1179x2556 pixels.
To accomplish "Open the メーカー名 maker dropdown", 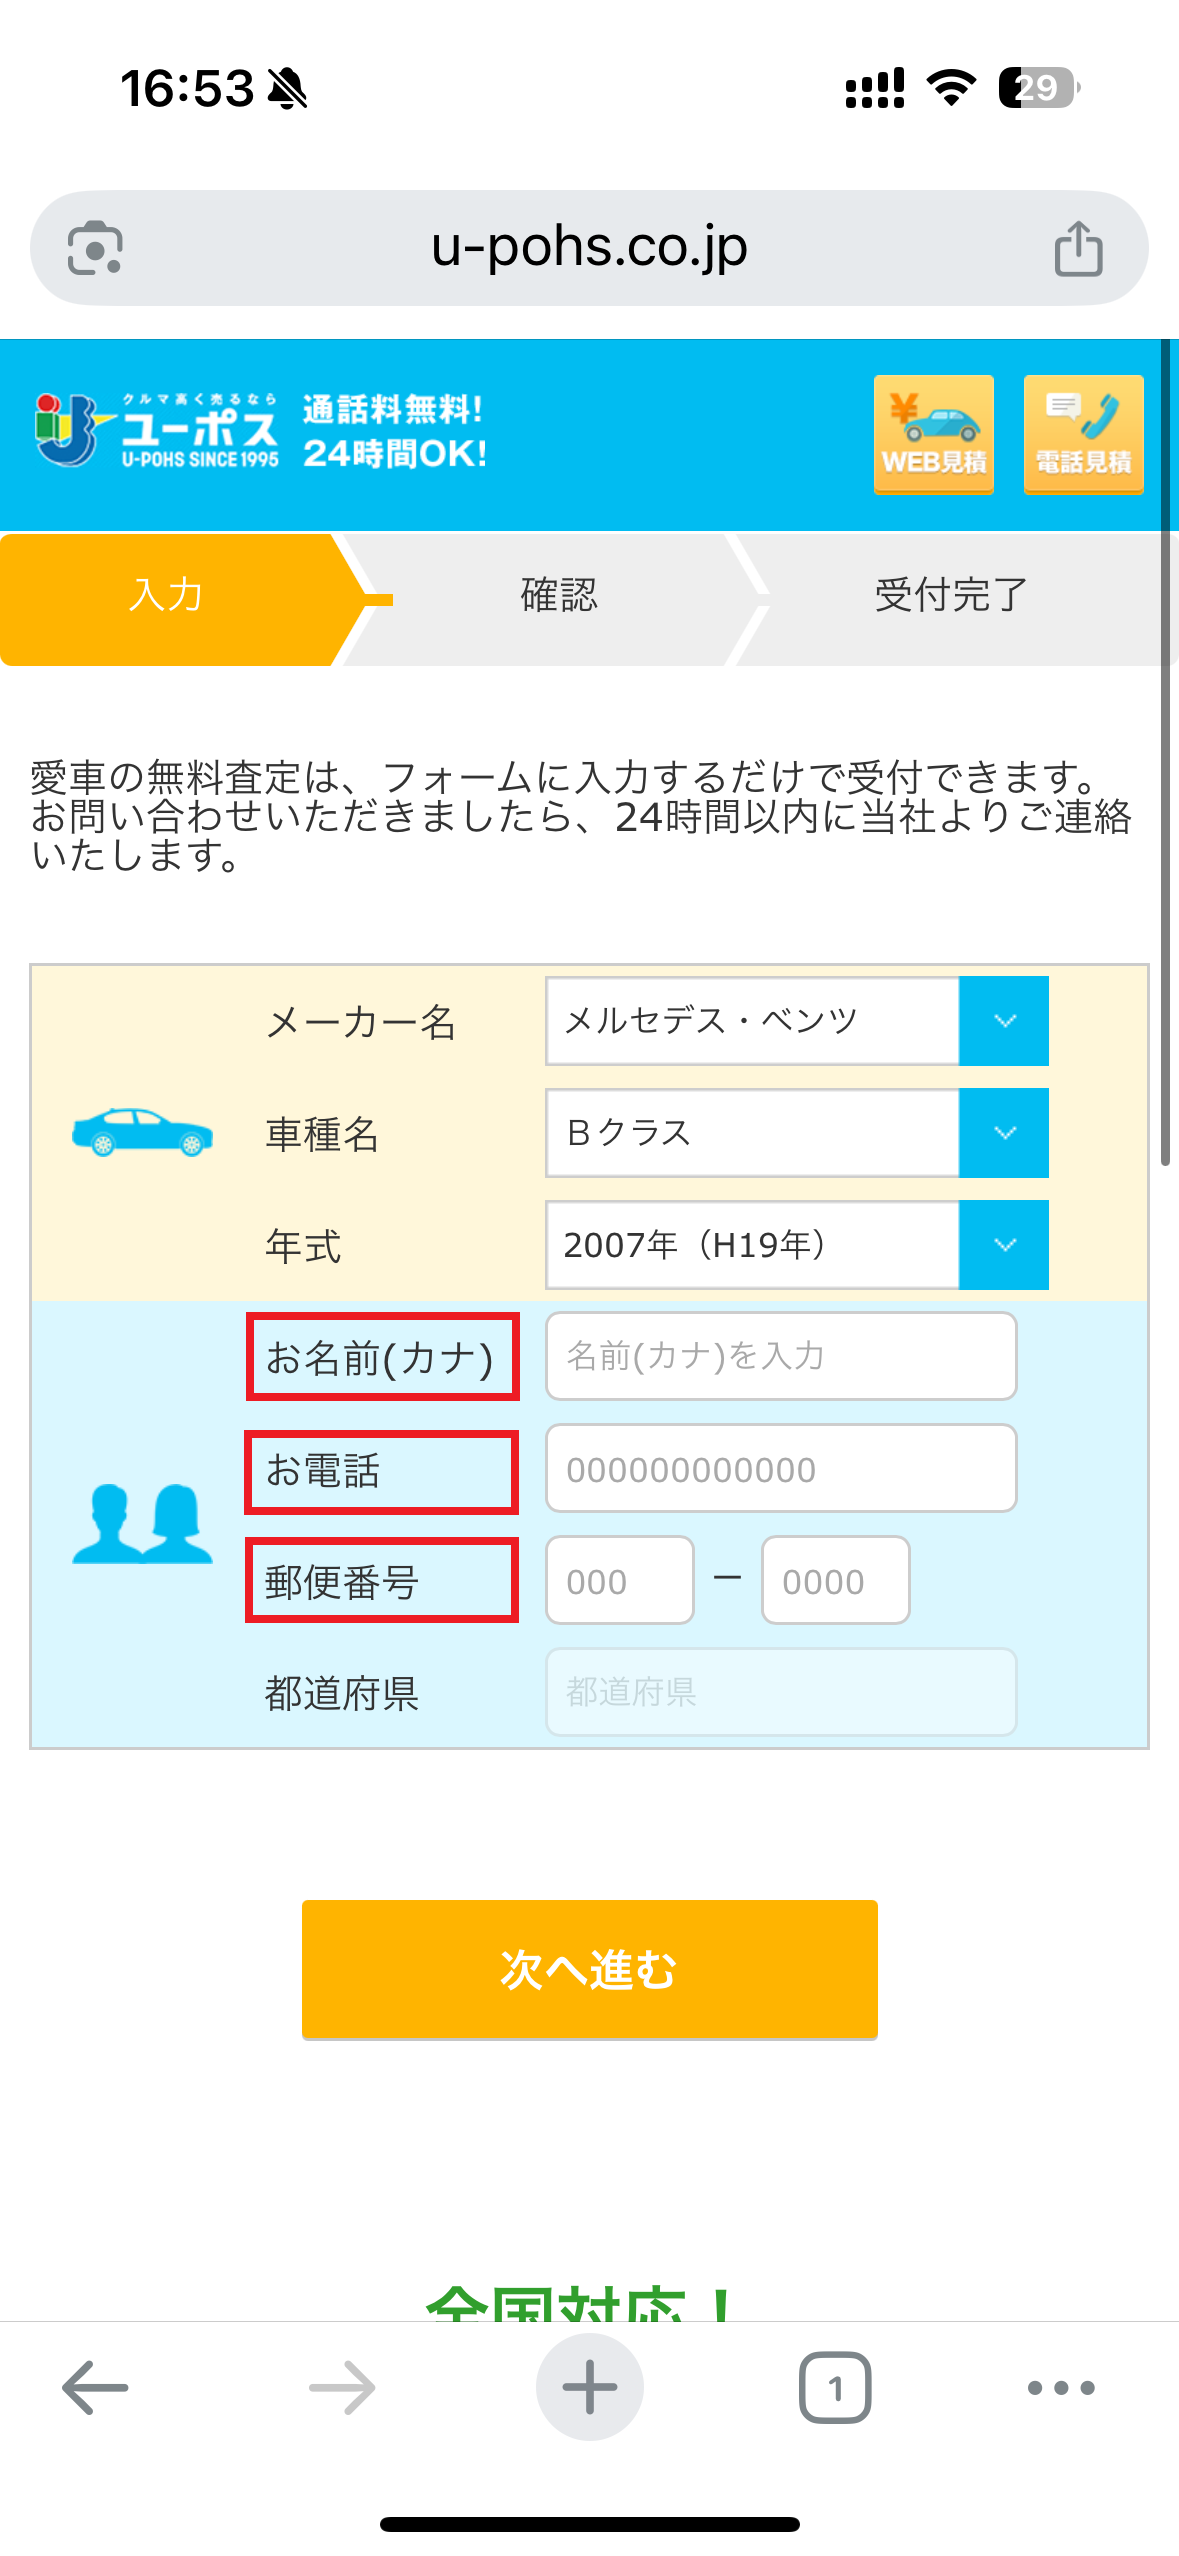I will point(1003,1021).
